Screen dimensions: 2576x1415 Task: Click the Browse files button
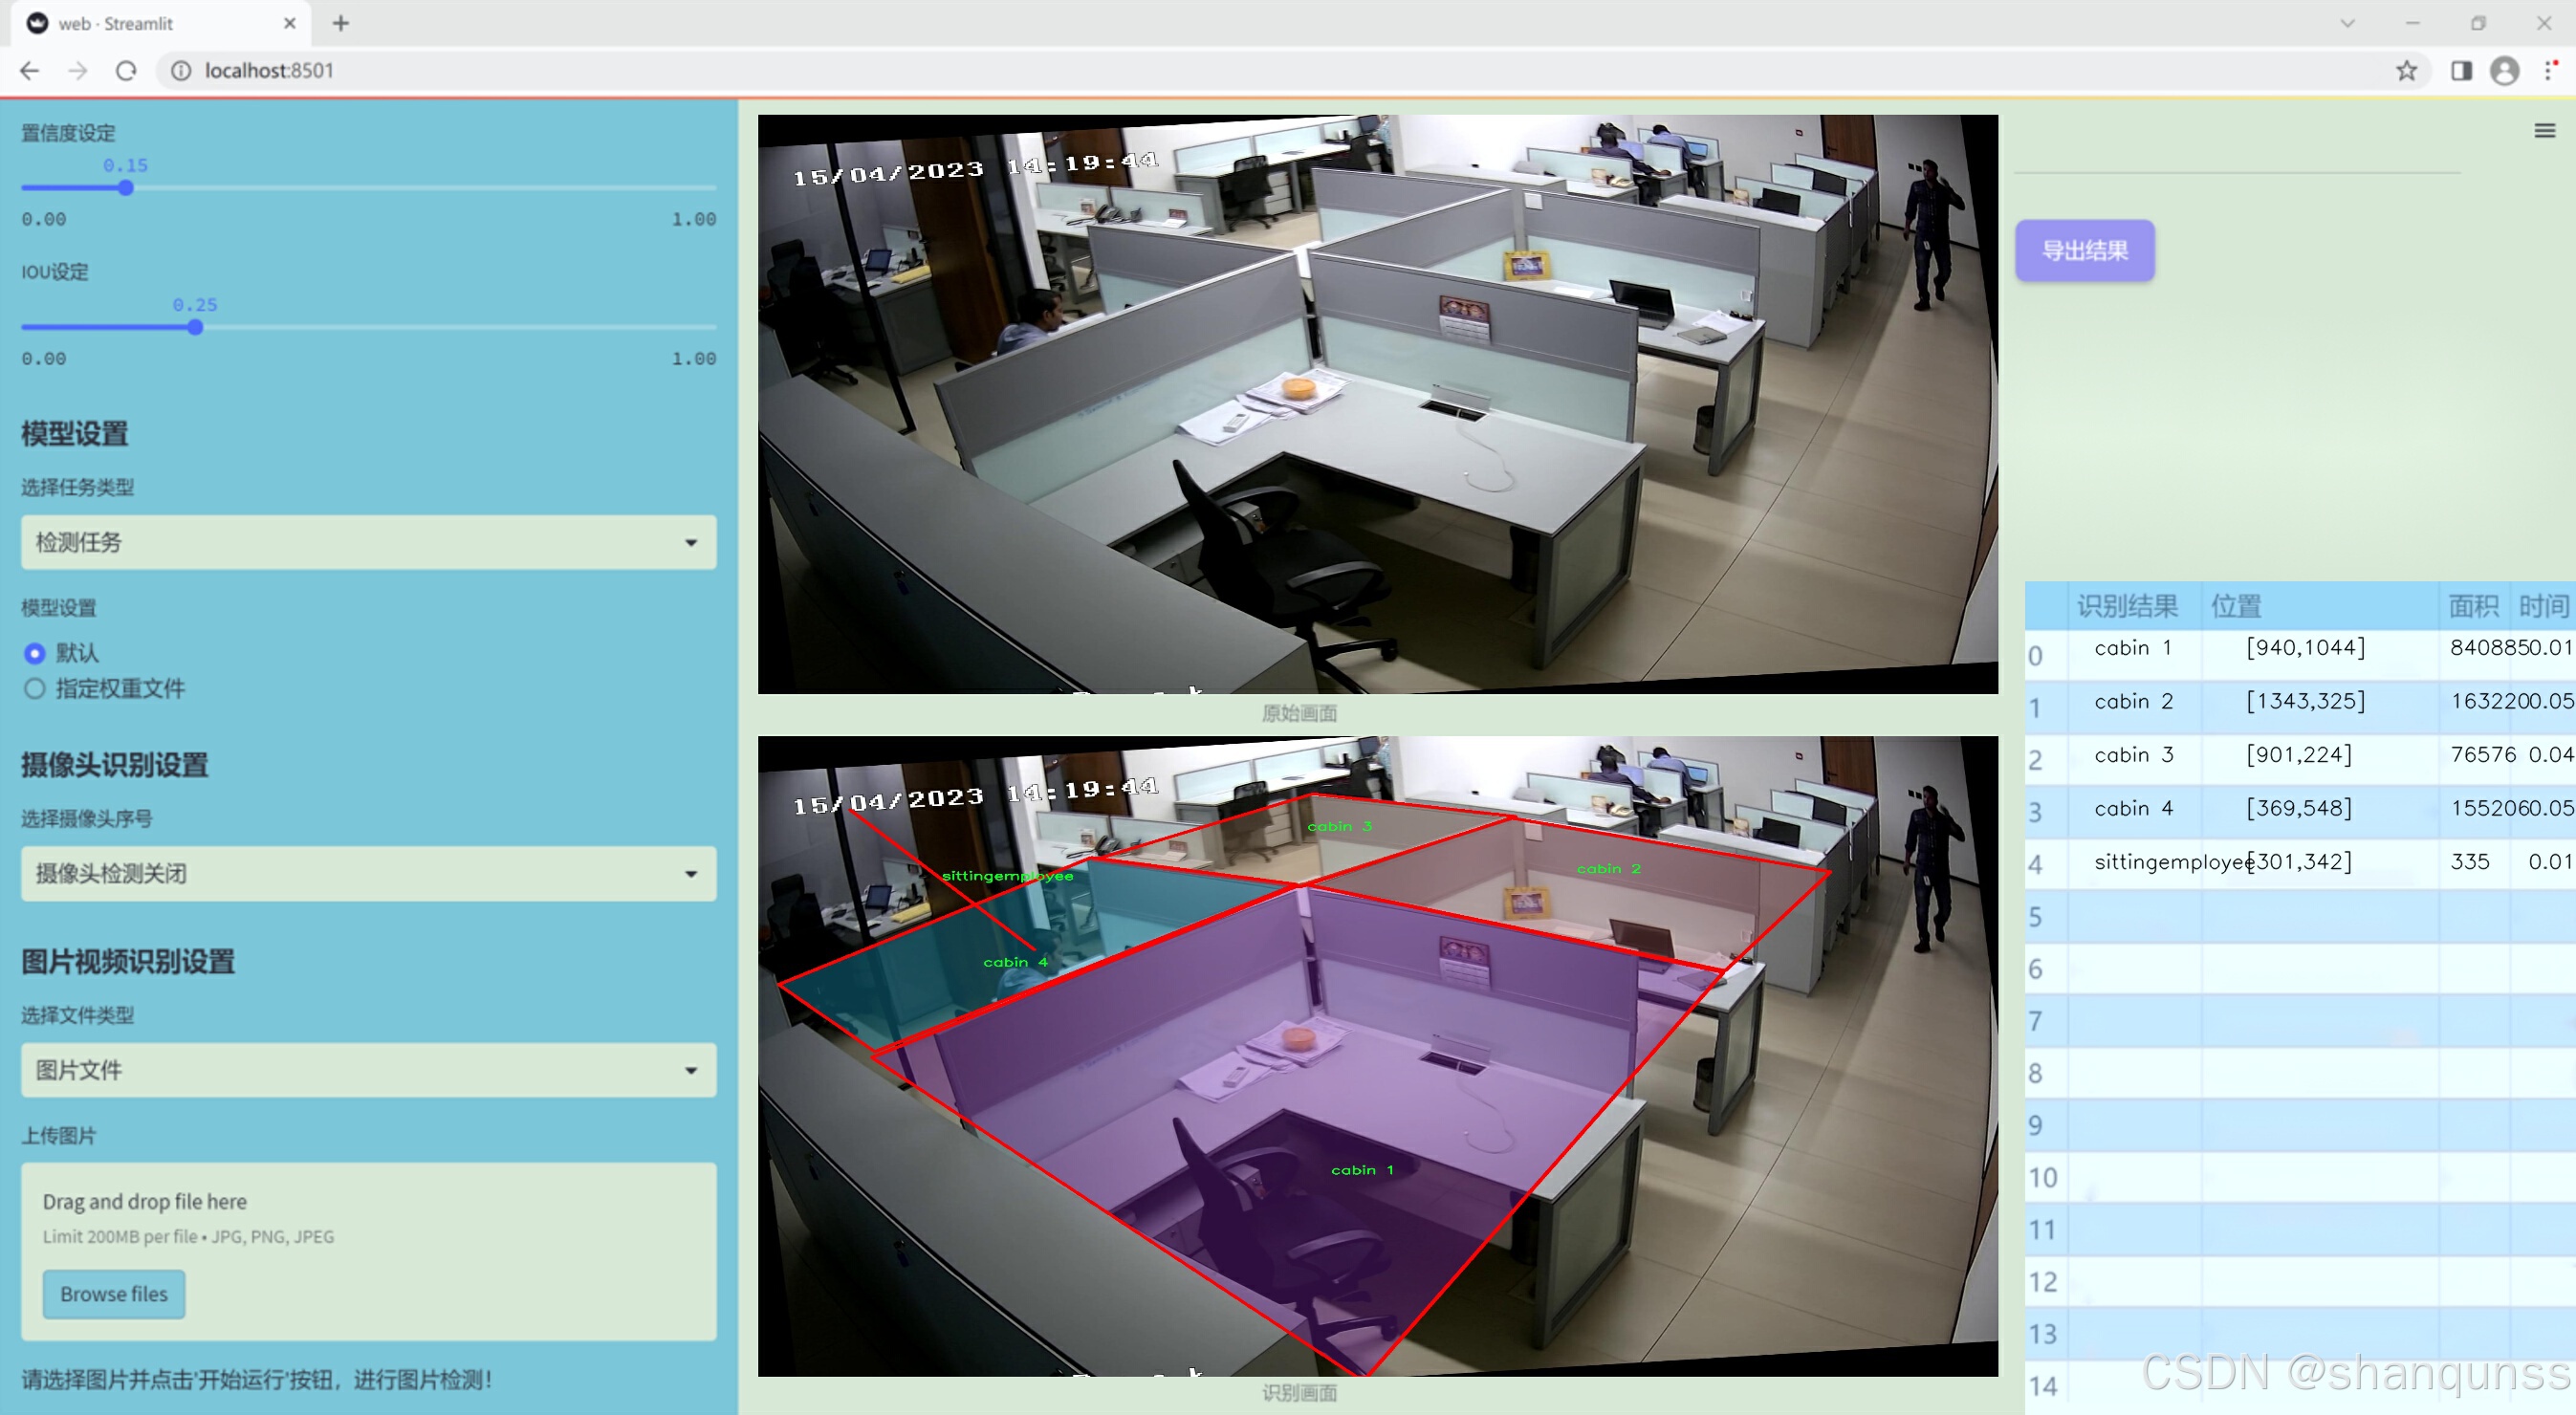114,1294
